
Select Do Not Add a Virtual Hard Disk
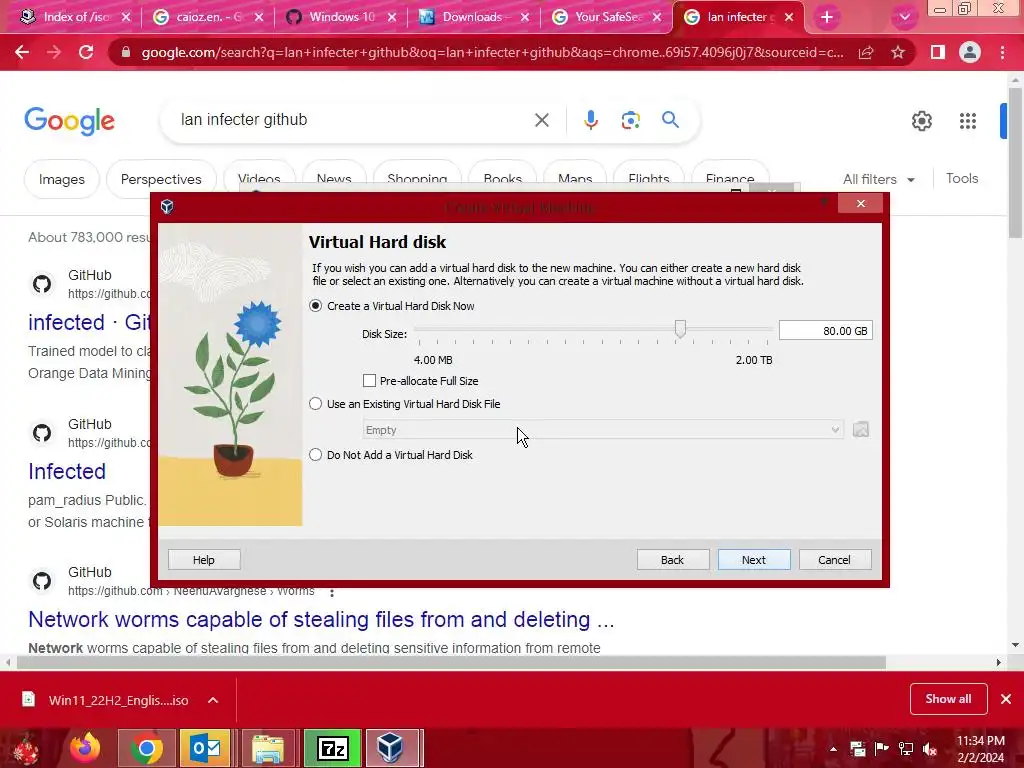(315, 455)
